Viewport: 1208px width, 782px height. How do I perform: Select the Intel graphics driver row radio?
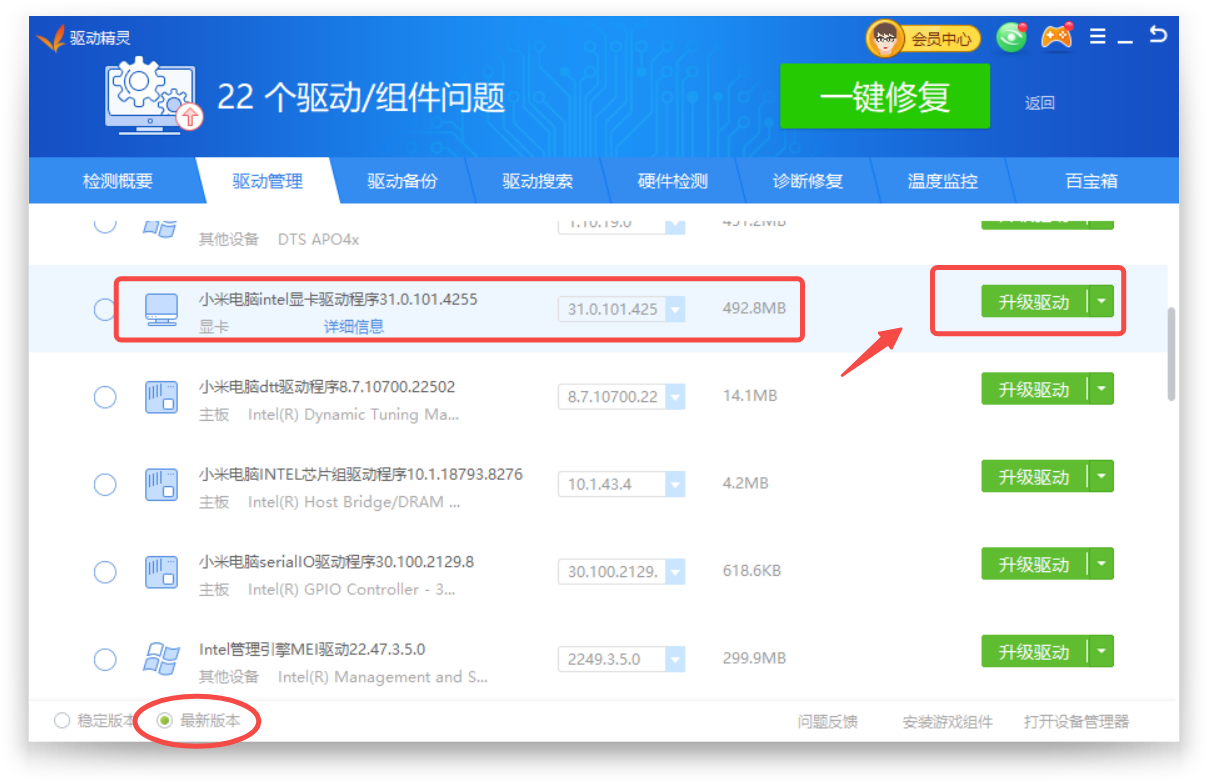click(x=104, y=310)
